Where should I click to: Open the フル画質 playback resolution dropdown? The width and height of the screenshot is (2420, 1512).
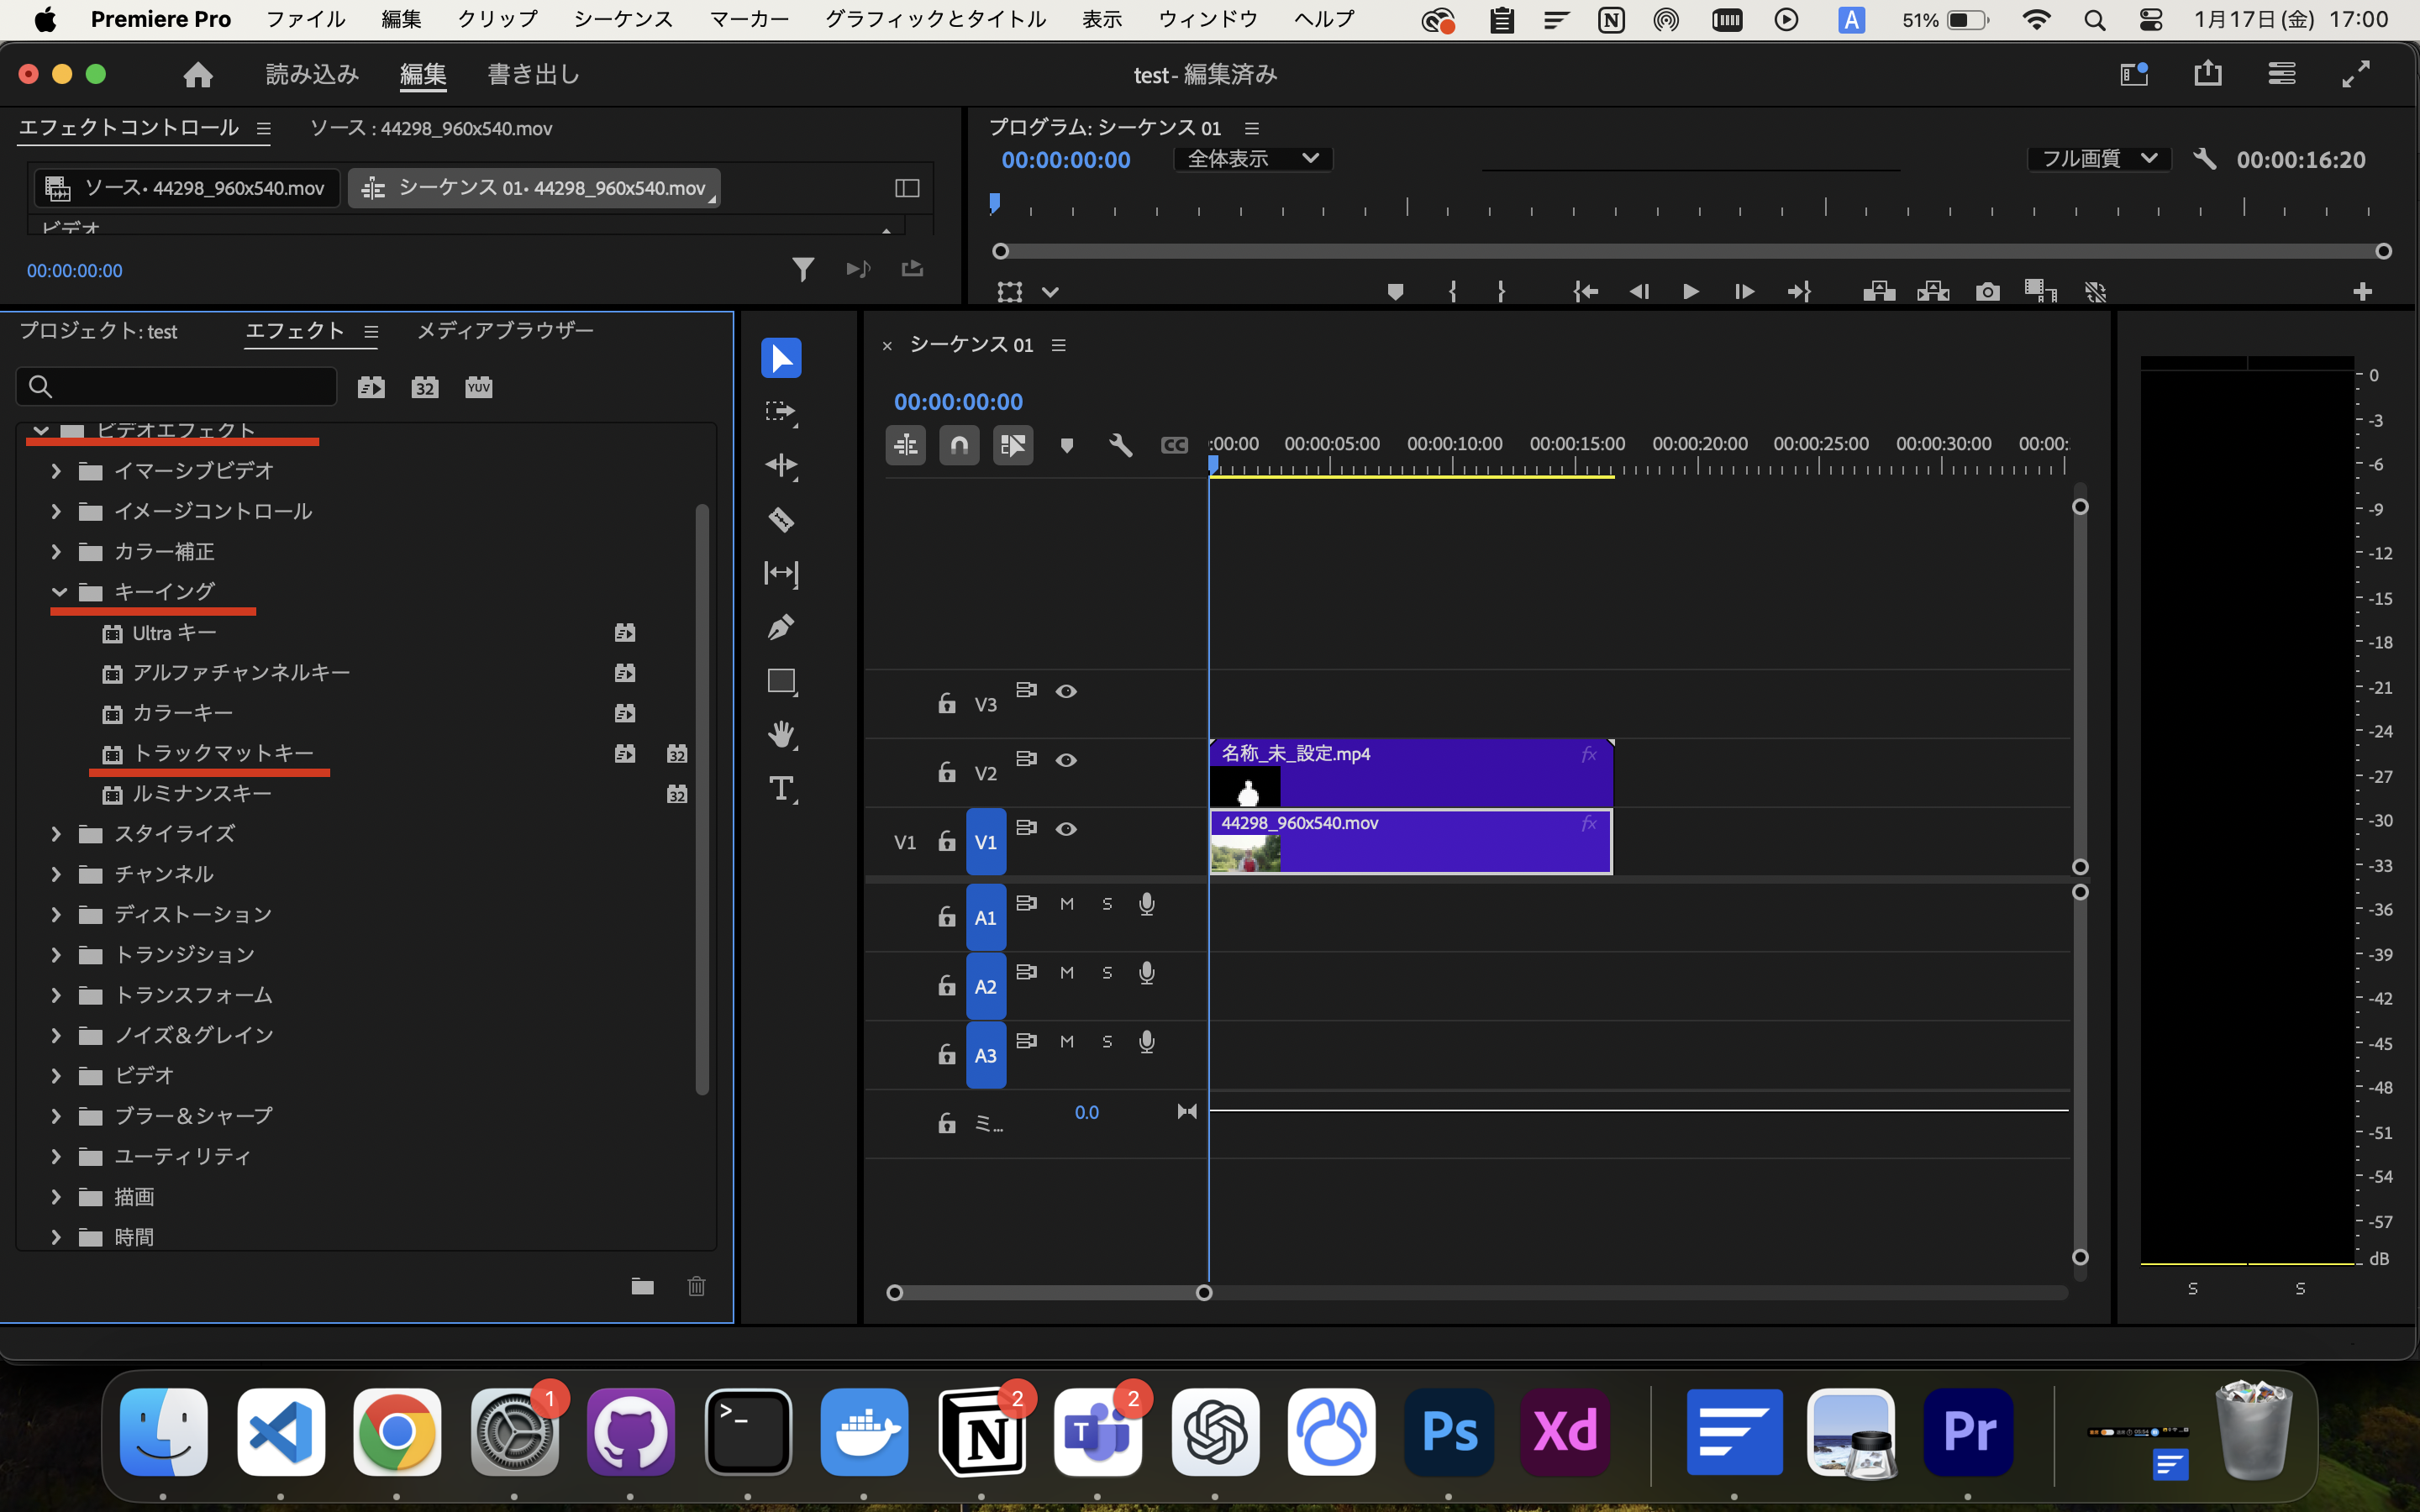click(2099, 159)
